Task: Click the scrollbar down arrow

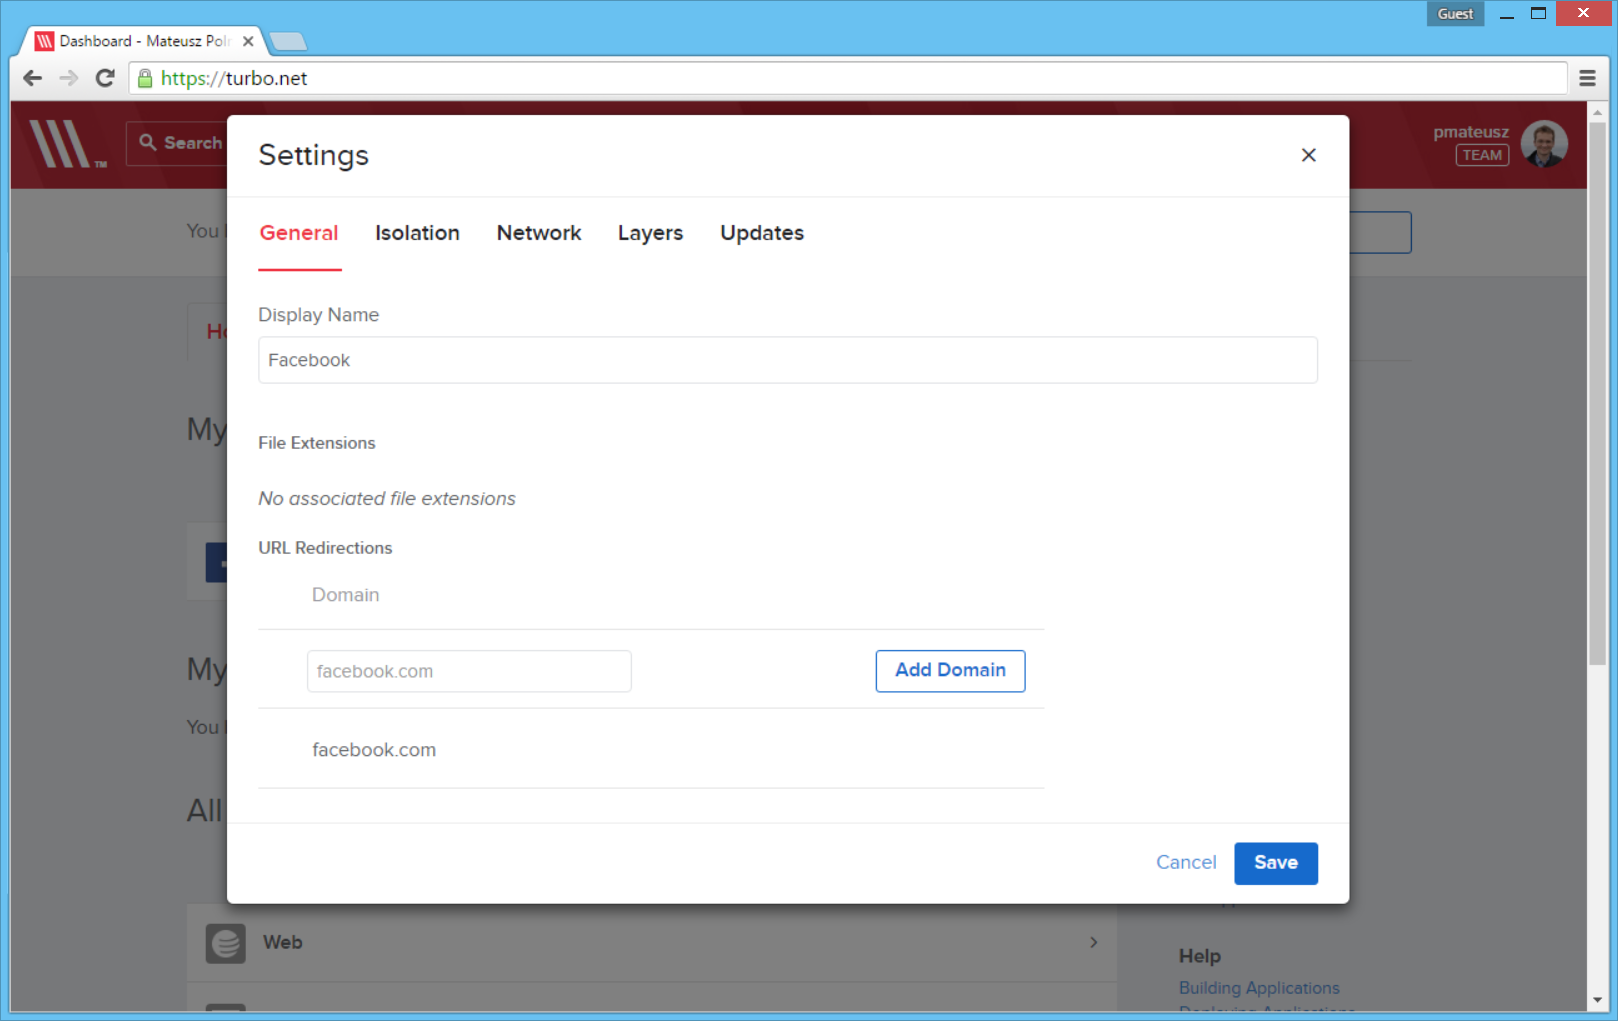Action: pyautogui.click(x=1595, y=1000)
